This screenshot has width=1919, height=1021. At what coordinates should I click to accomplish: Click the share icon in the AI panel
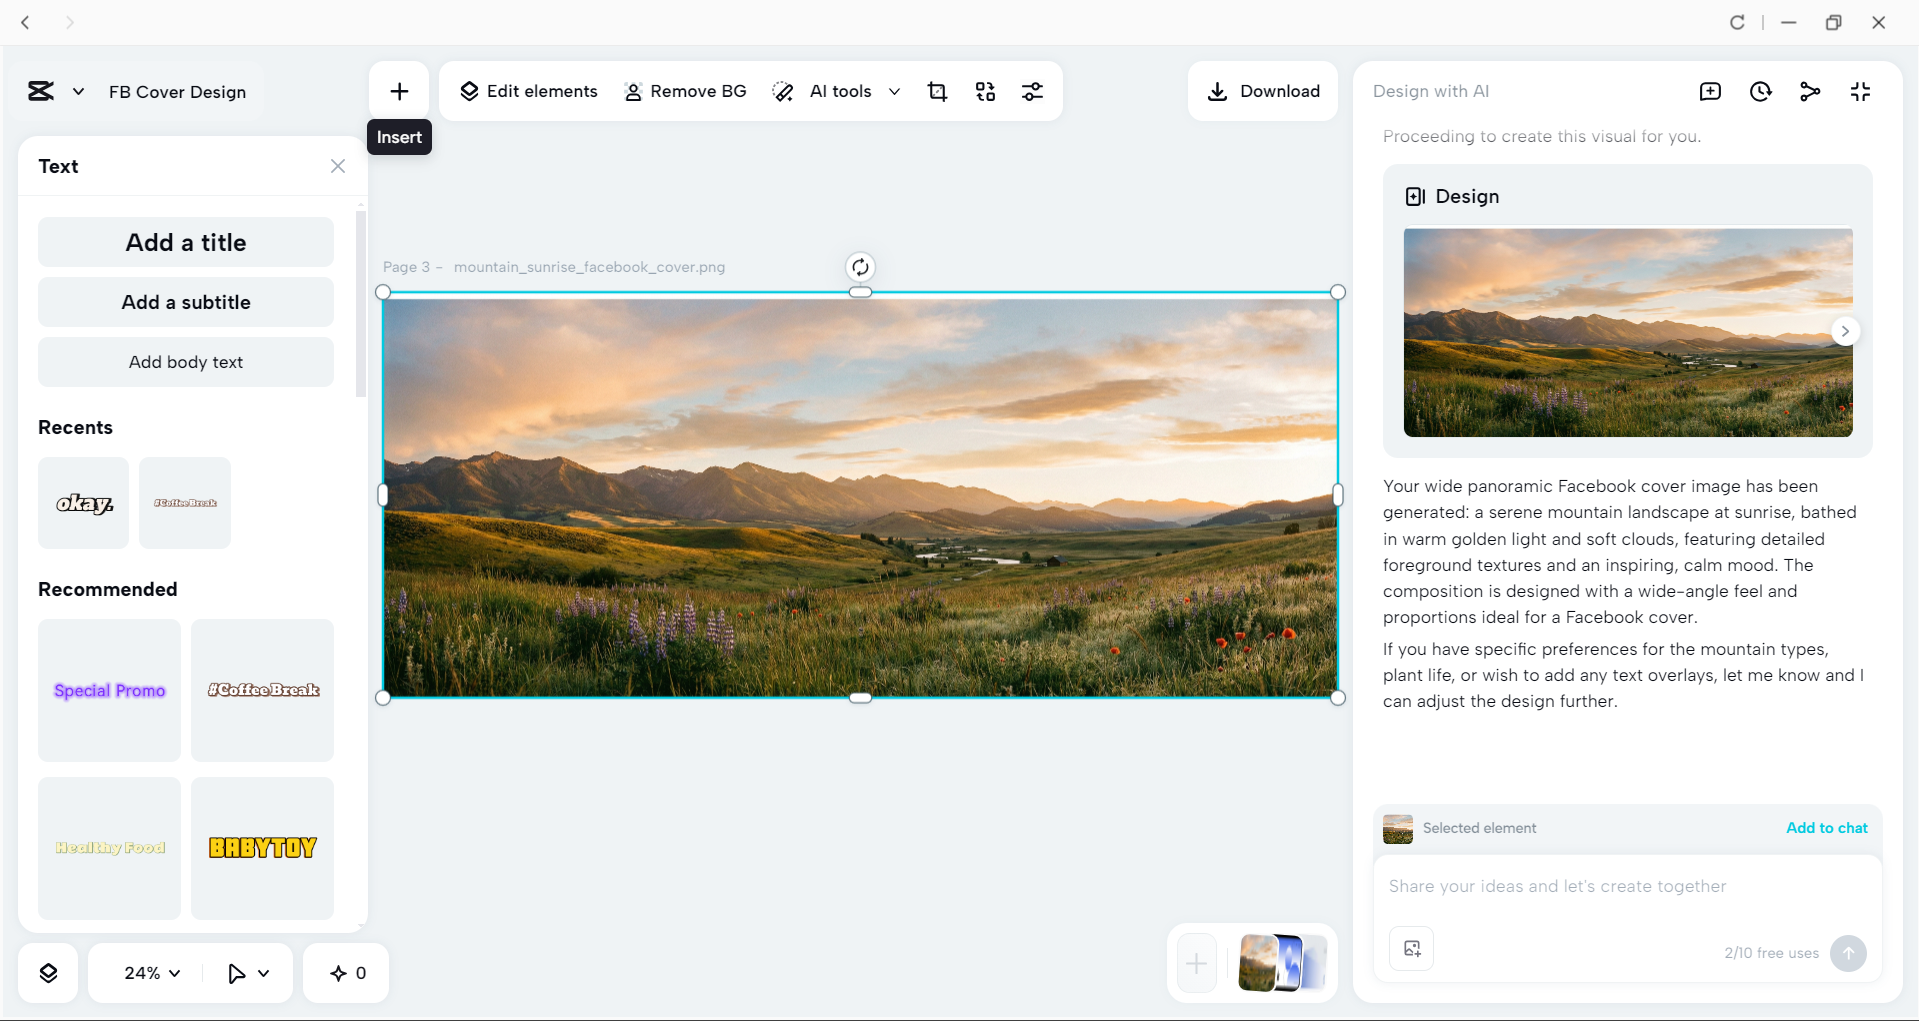pos(1811,91)
